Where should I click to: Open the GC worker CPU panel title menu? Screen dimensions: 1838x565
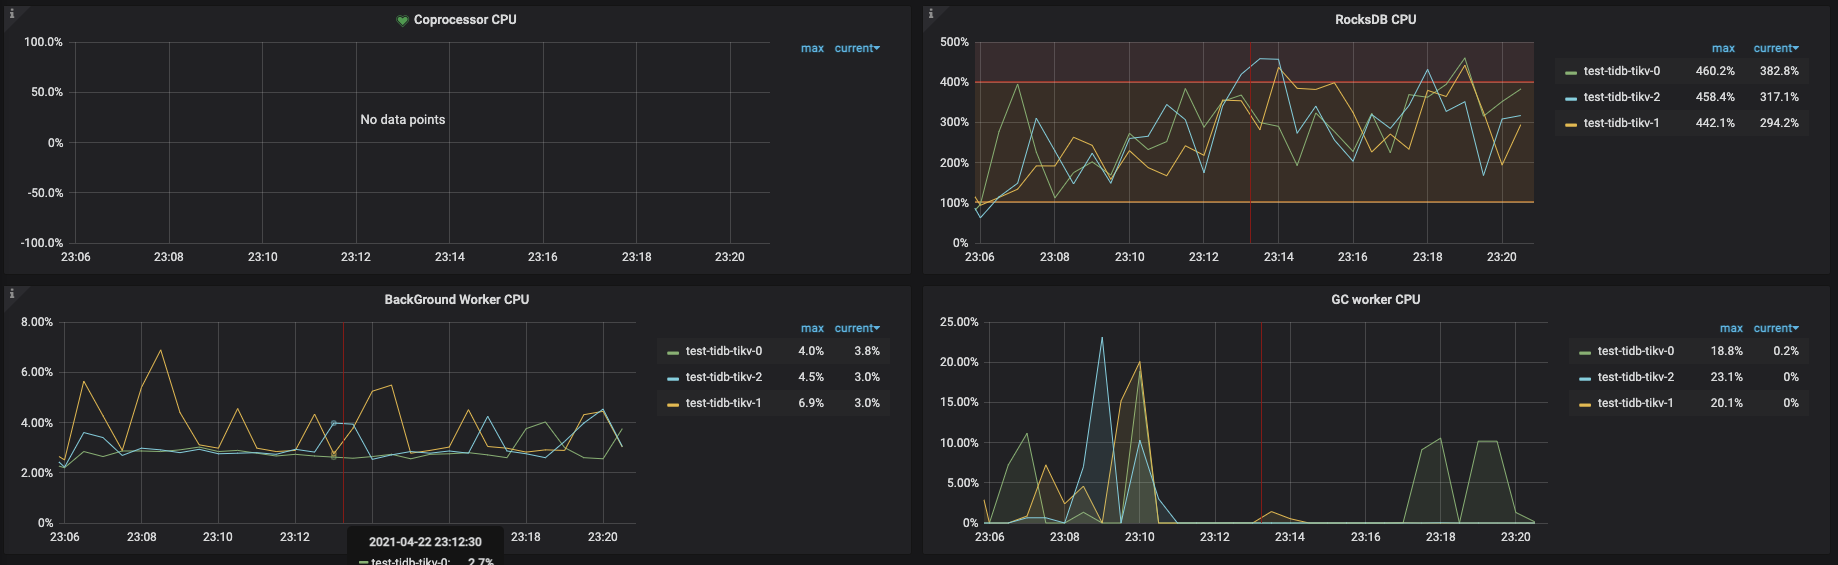[x=1375, y=300]
